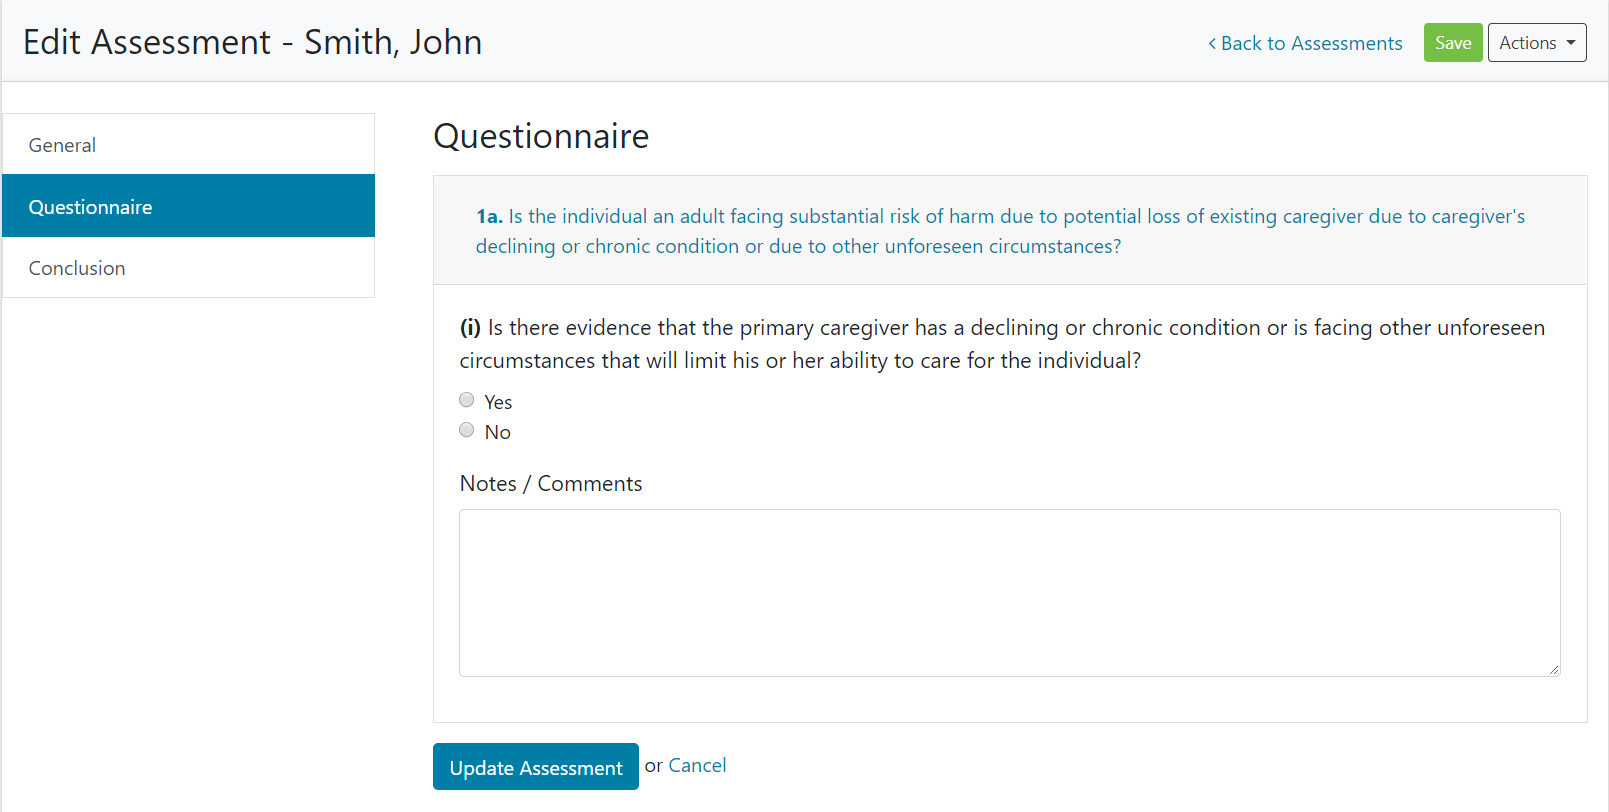Click the back chevron beside Back to Assessments
Image resolution: width=1609 pixels, height=812 pixels.
(x=1212, y=43)
